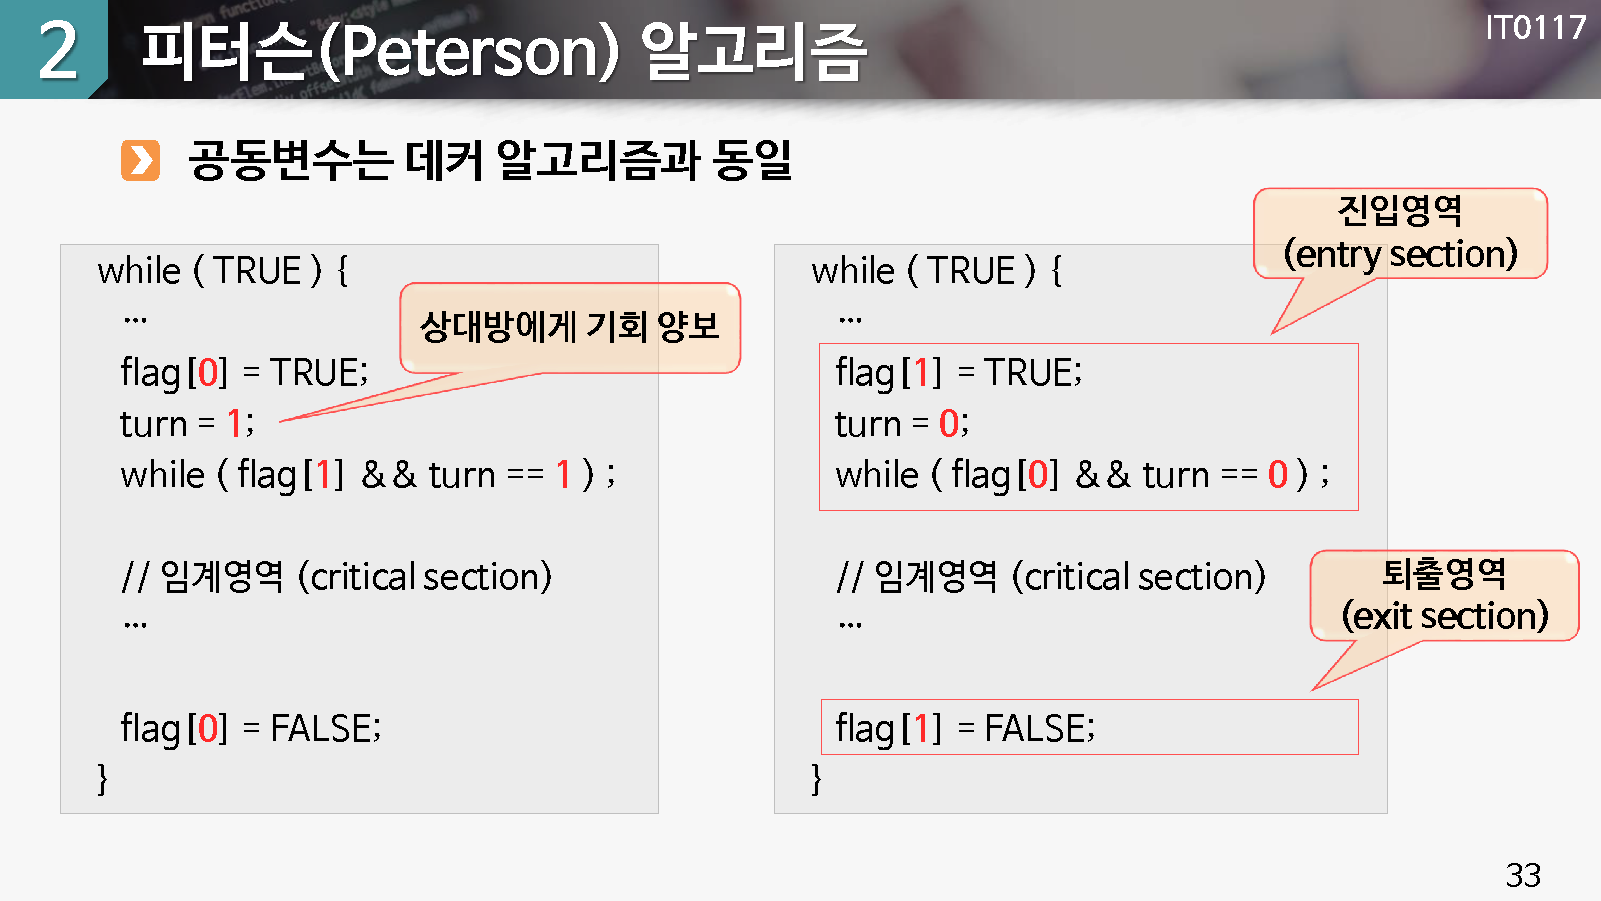This screenshot has width=1601, height=901.
Task: Click the 상대방에게 기회 양보 callout bubble
Action: click(569, 327)
